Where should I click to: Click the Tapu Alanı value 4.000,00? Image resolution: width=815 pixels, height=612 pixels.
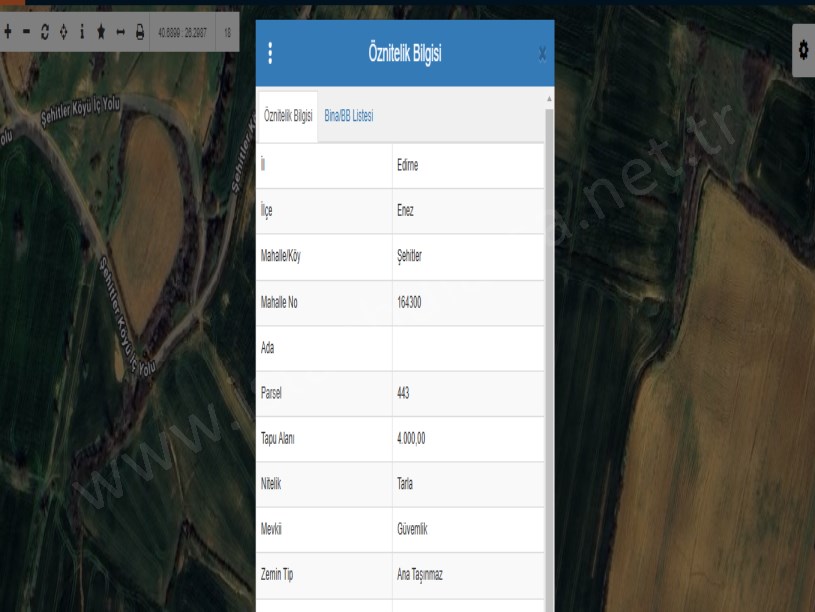[468, 438]
